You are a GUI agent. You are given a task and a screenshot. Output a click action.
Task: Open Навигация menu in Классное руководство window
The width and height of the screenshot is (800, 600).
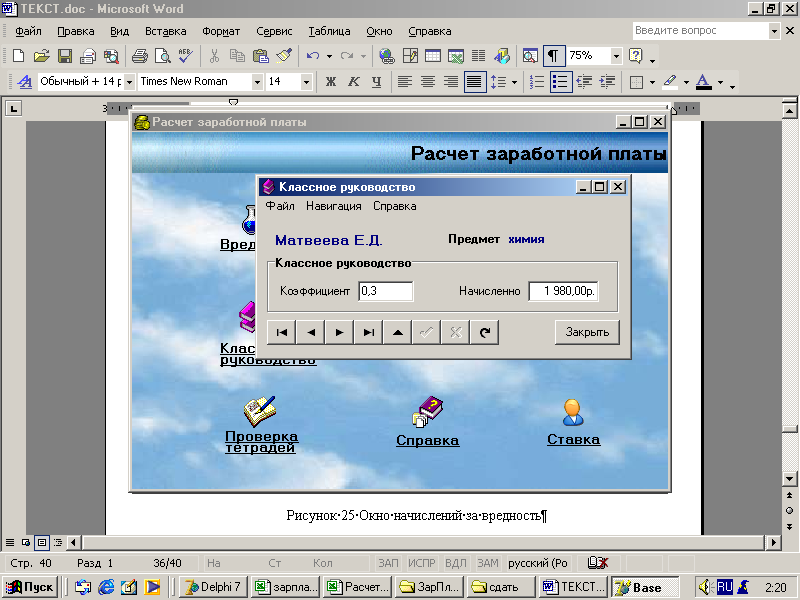(334, 206)
